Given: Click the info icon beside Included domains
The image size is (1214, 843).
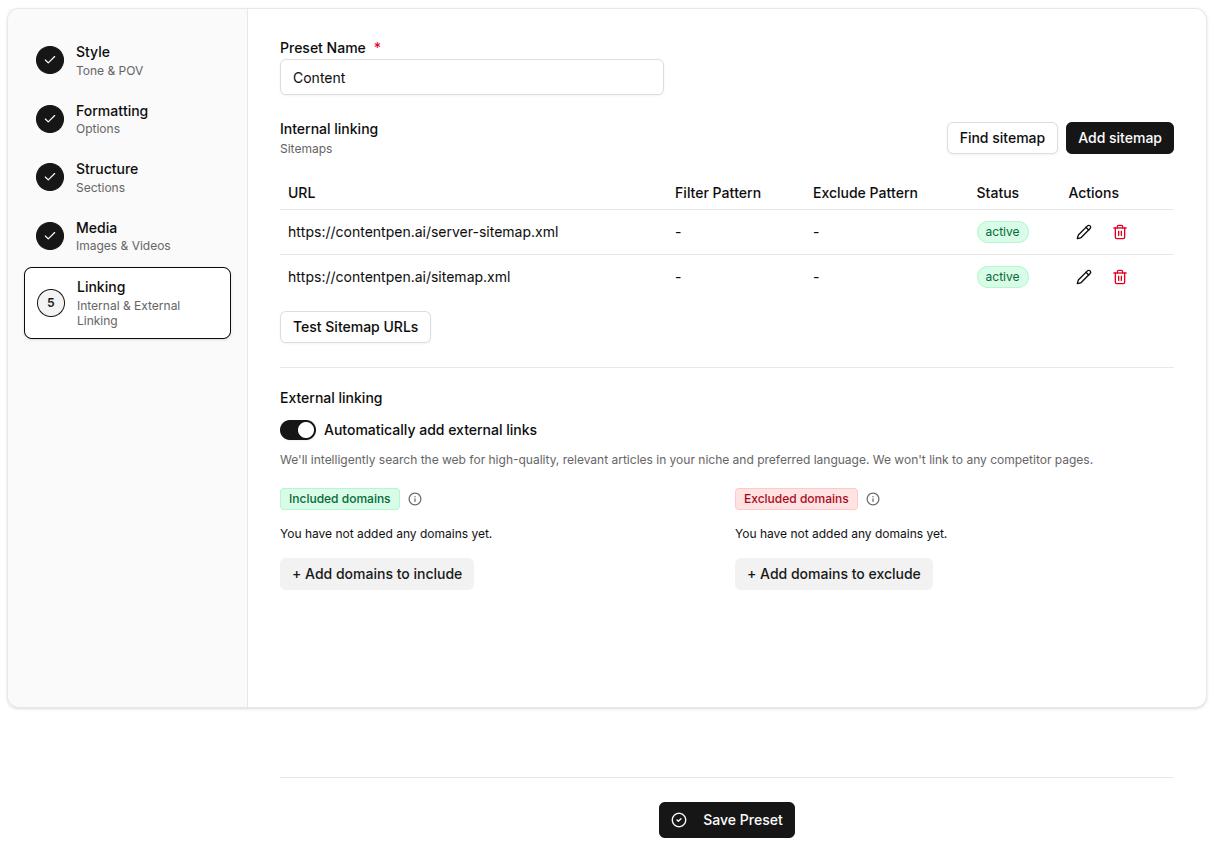Looking at the screenshot, I should tap(415, 498).
